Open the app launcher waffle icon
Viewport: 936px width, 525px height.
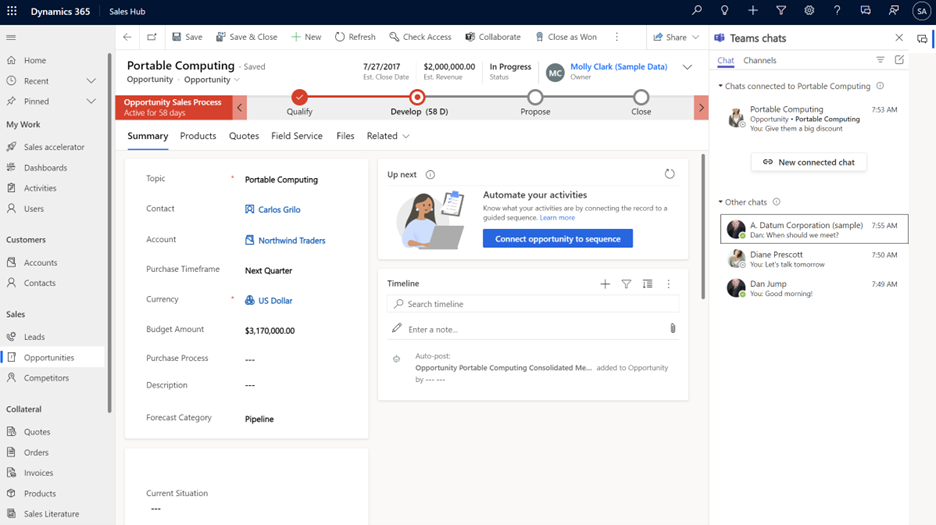[11, 11]
